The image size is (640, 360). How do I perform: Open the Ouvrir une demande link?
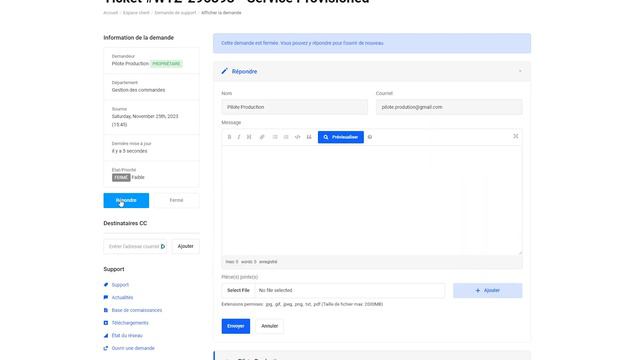pyautogui.click(x=133, y=348)
